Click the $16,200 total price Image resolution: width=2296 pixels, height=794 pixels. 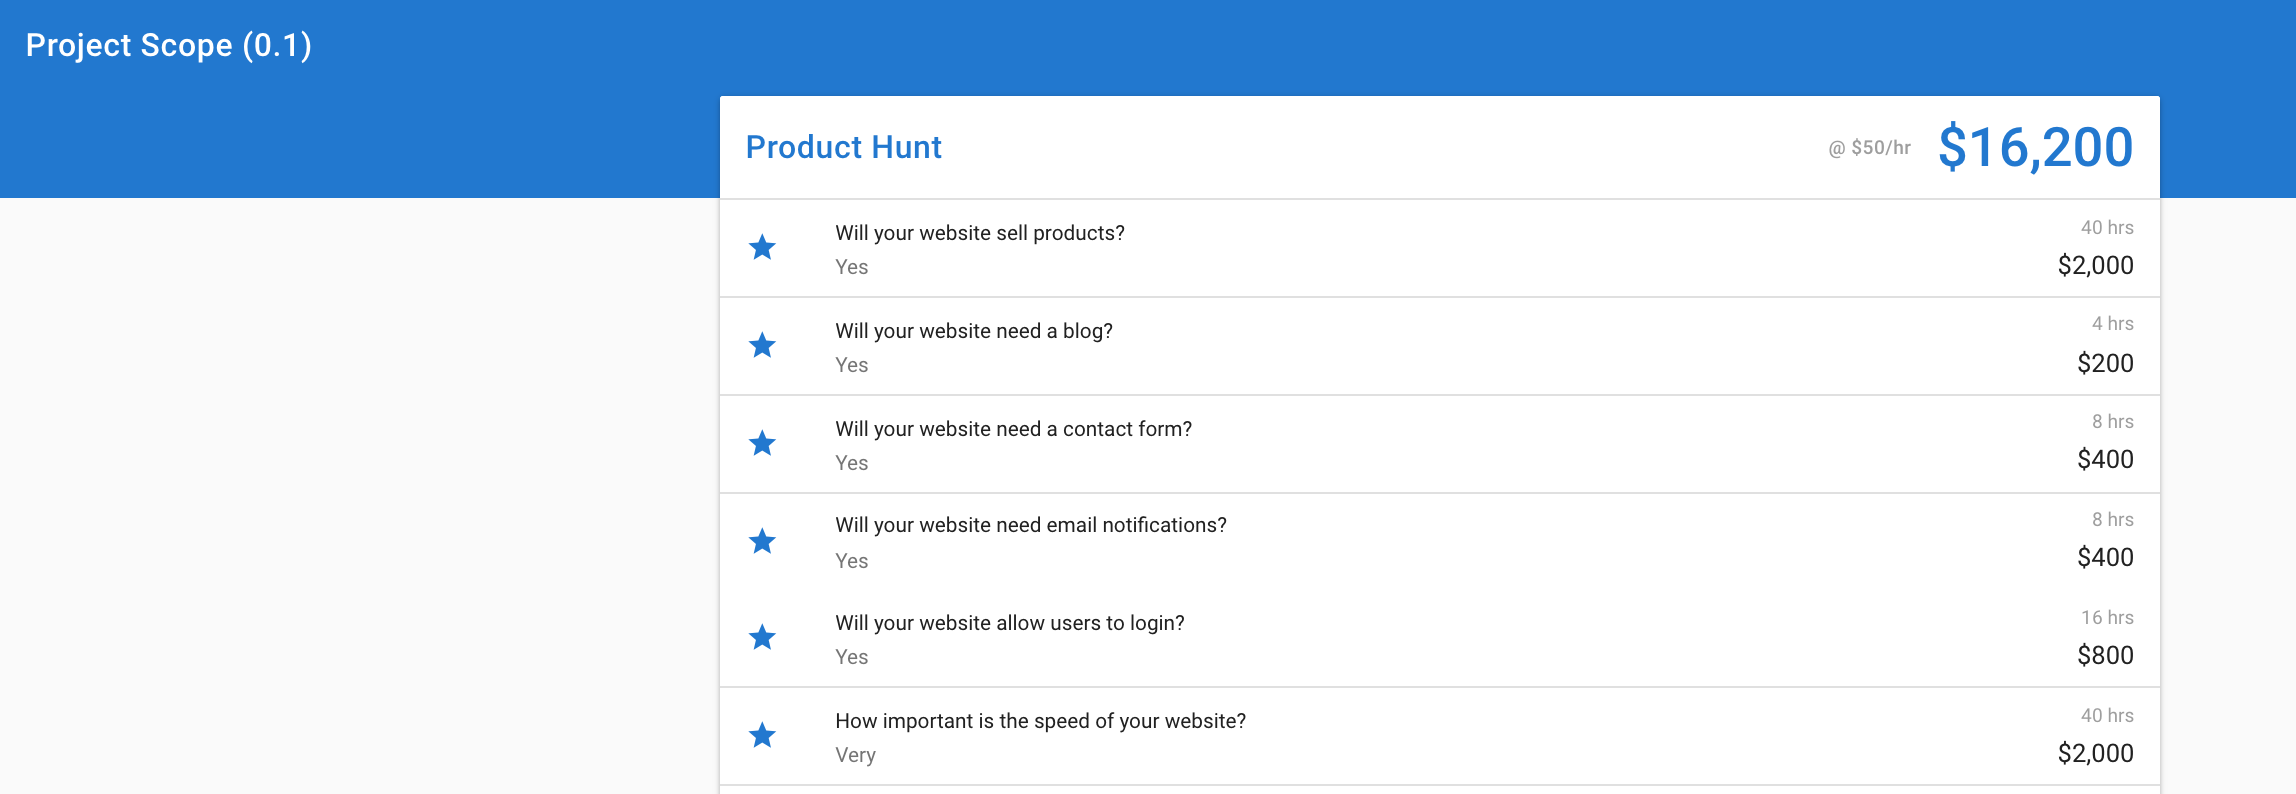[2035, 147]
